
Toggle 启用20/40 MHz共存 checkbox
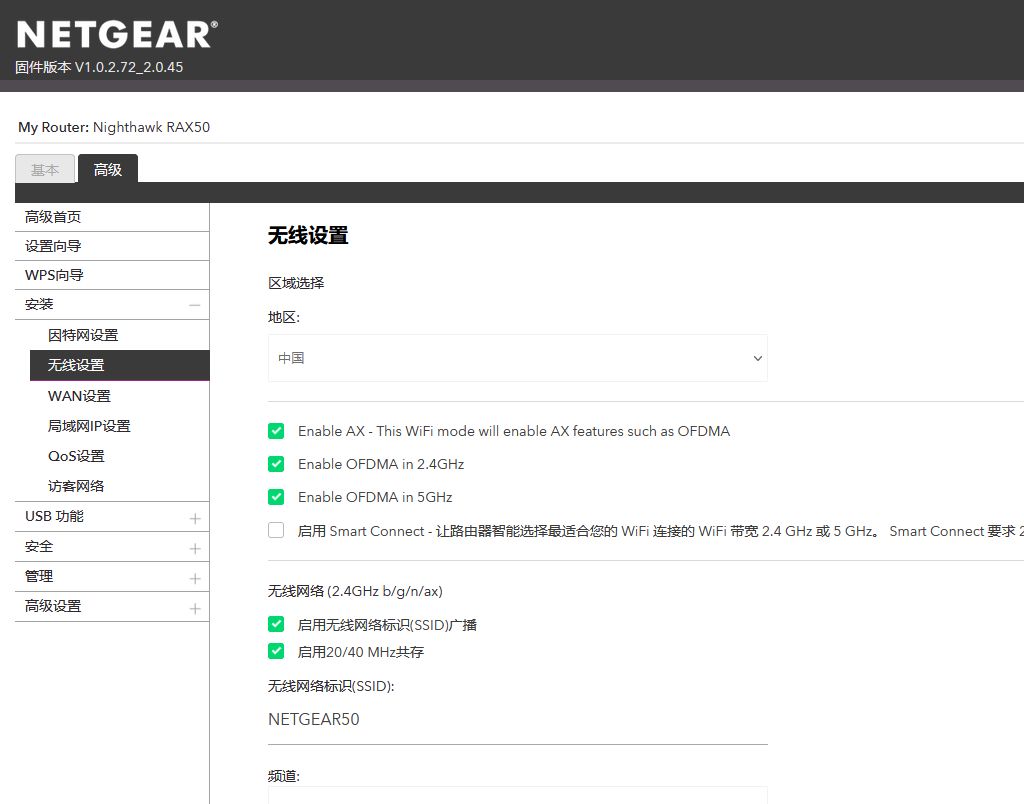pyautogui.click(x=276, y=651)
